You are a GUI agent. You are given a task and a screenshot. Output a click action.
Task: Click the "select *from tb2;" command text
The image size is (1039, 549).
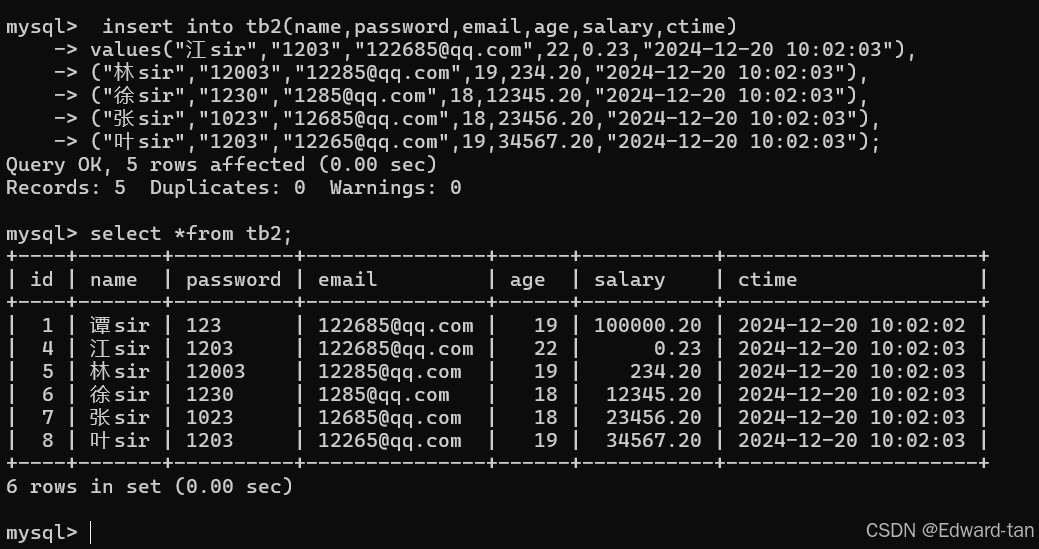[191, 233]
